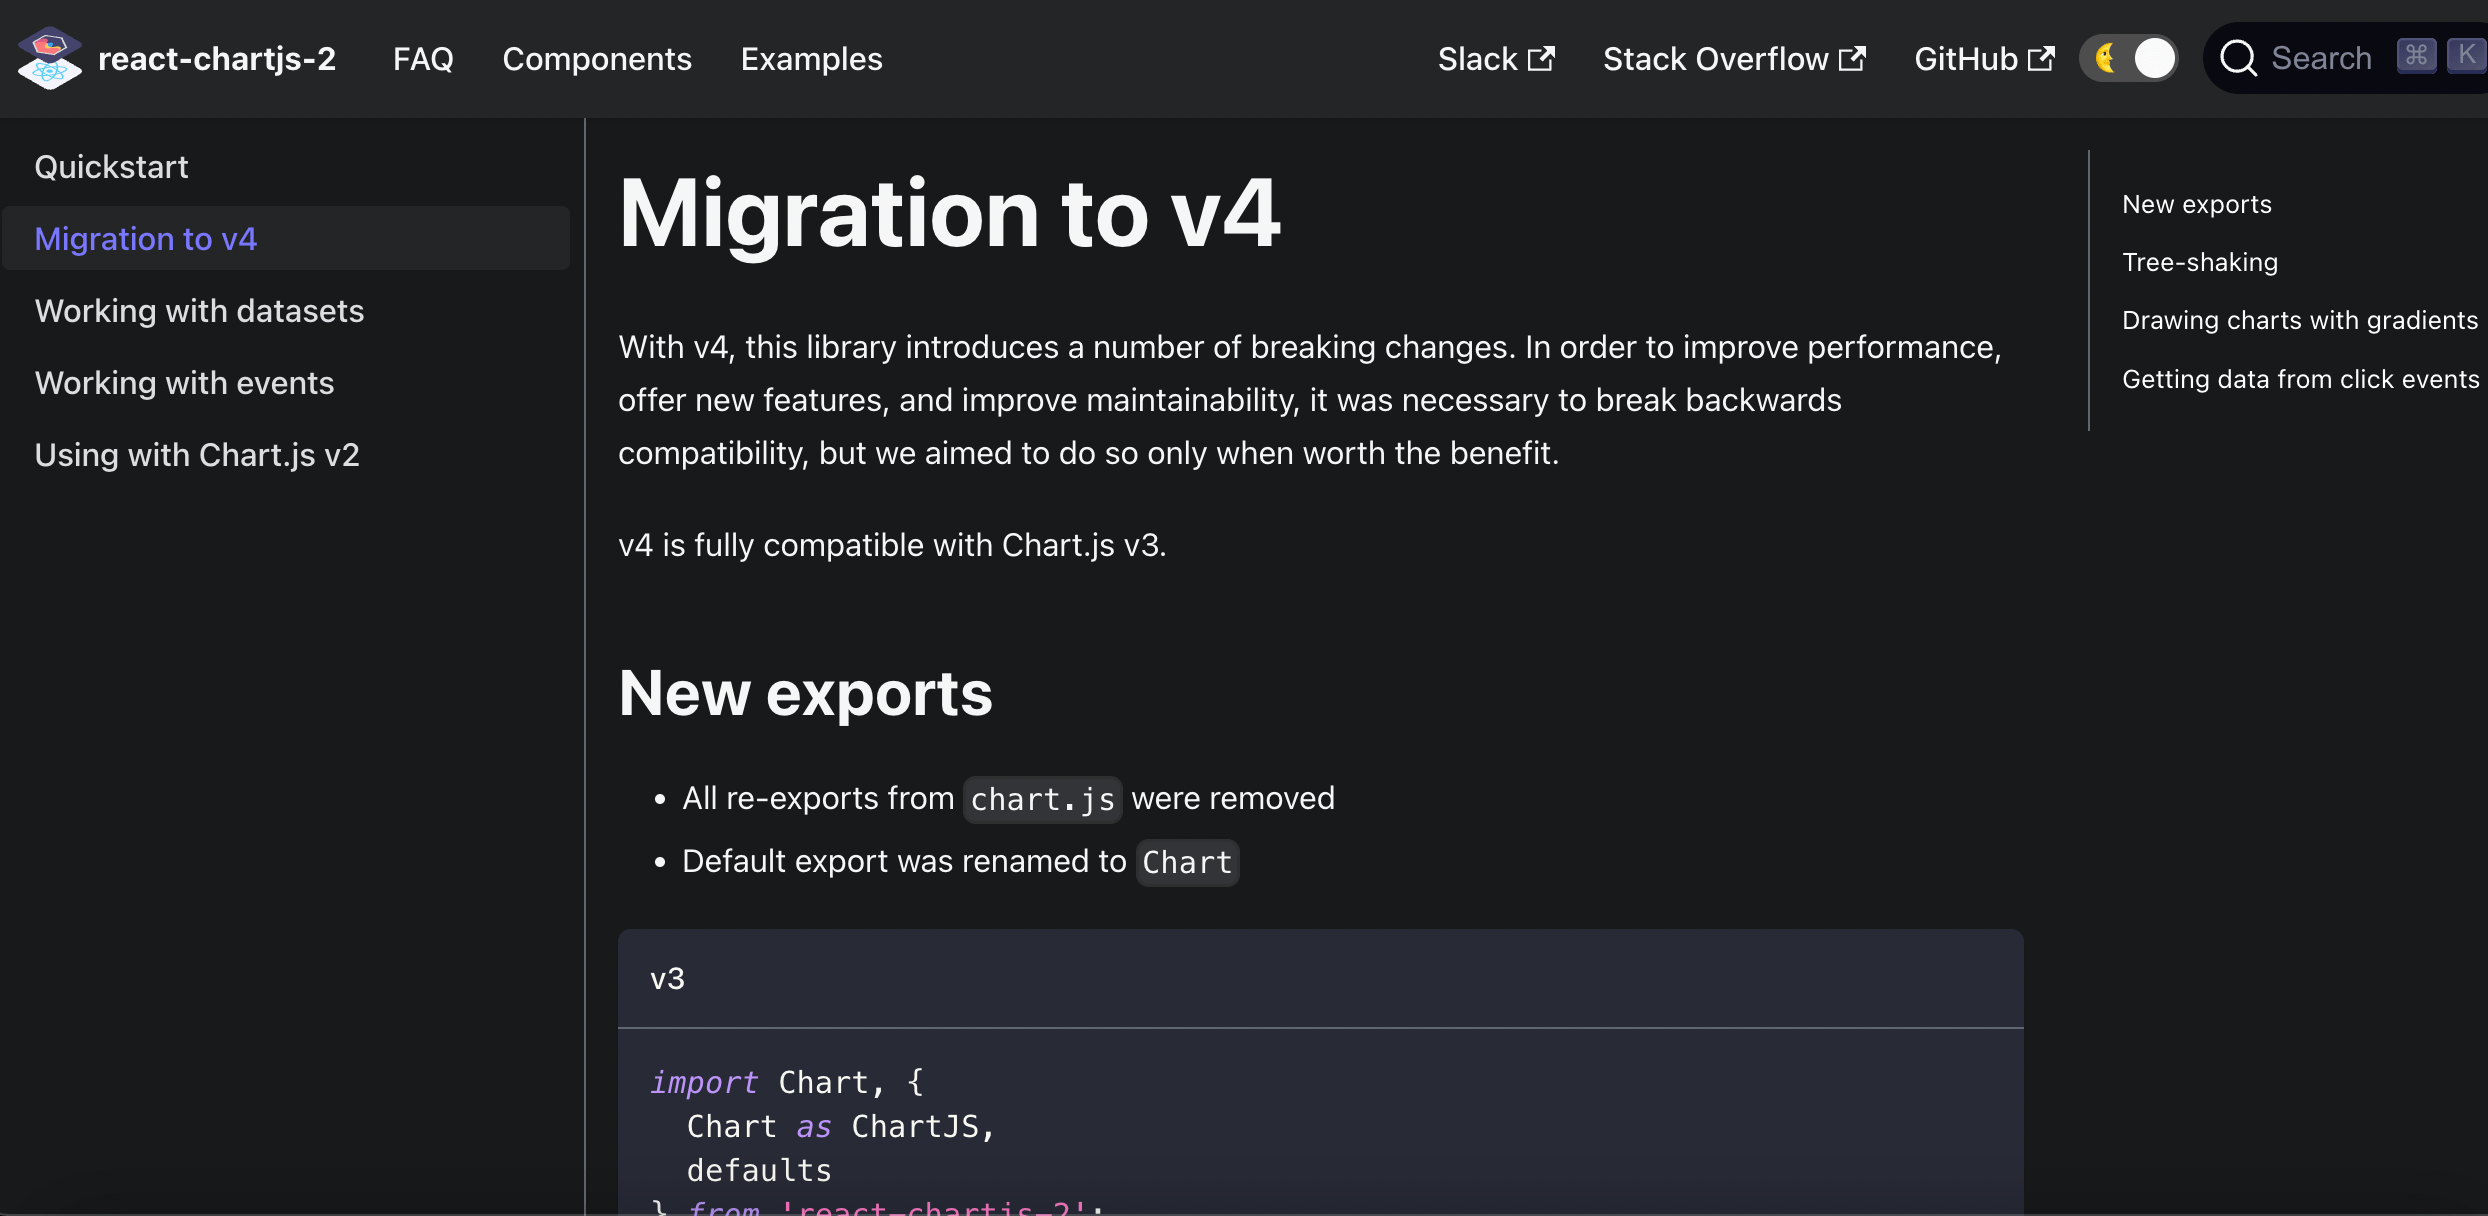Click the react-chartjs-2 logo icon
The width and height of the screenshot is (2488, 1216).
pyautogui.click(x=49, y=59)
